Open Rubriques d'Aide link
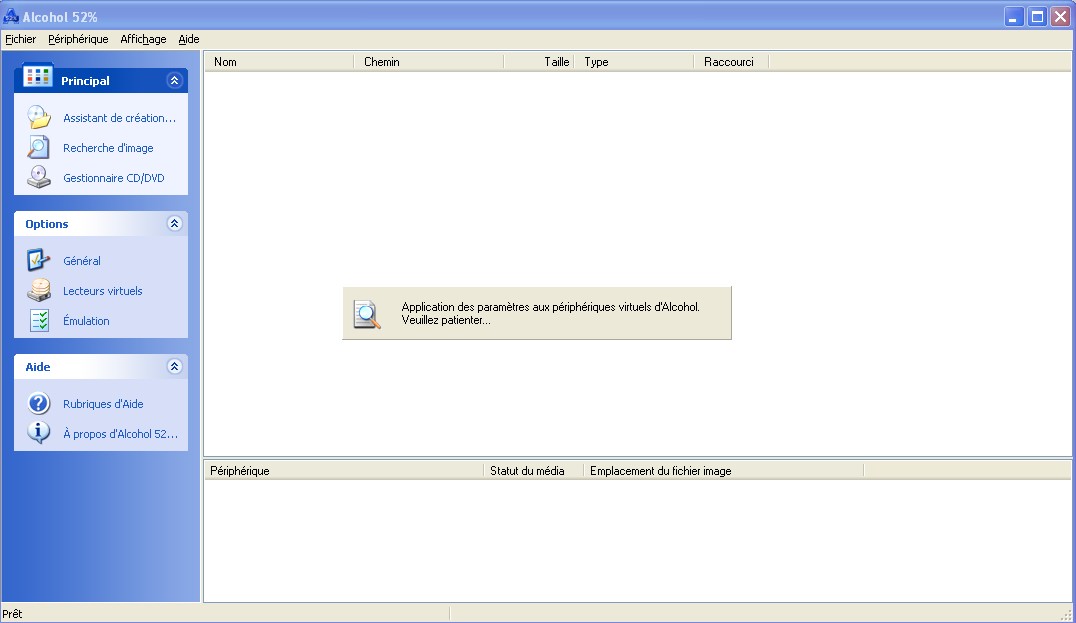This screenshot has width=1076, height=623. click(104, 404)
